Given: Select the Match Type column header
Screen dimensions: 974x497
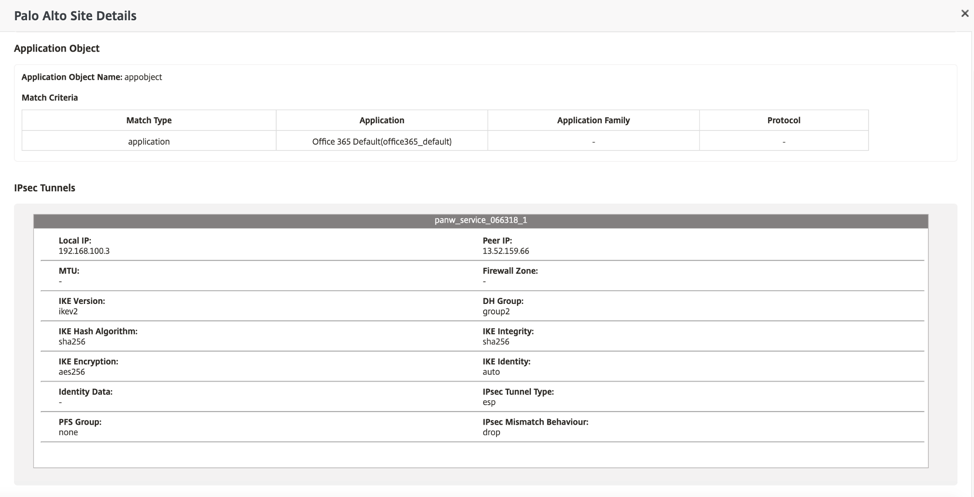Looking at the screenshot, I should click(x=149, y=121).
